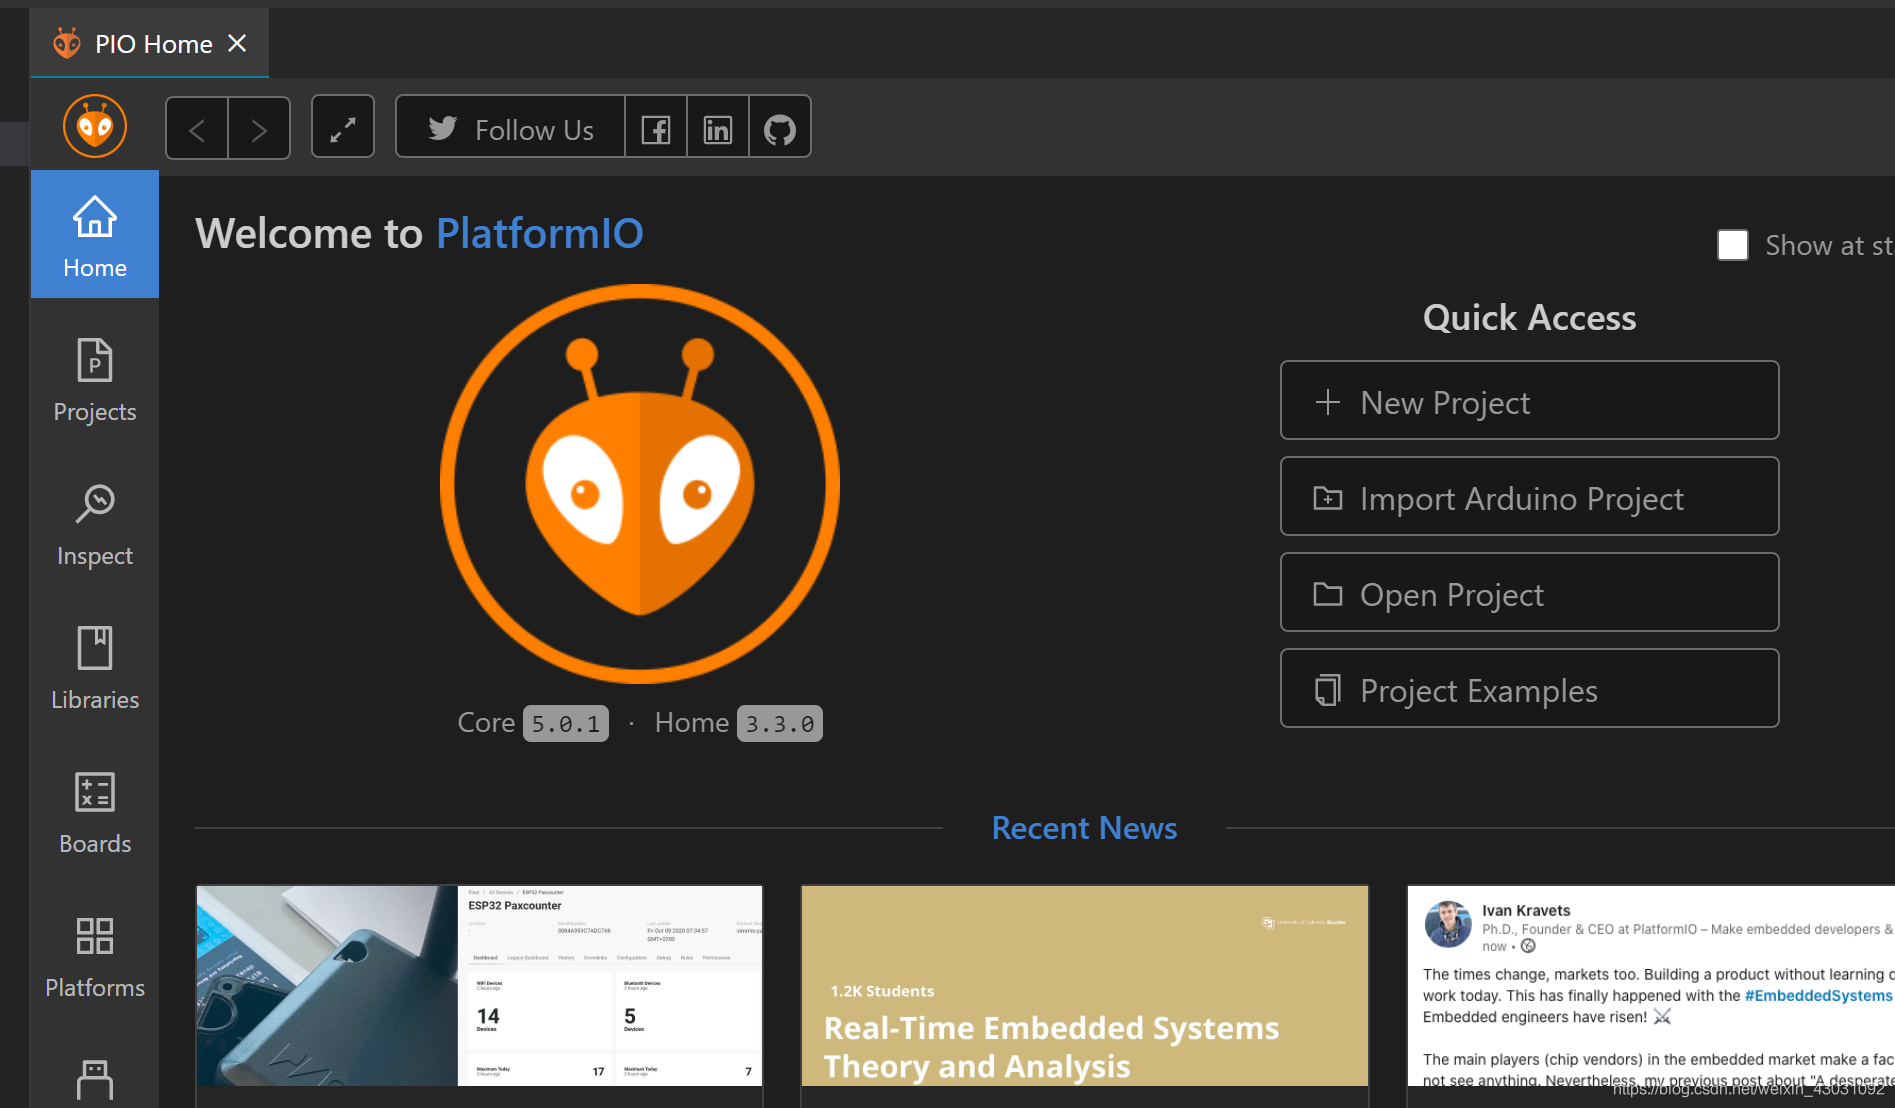
Task: Click the large PlatformIO alien logo
Action: 640,484
